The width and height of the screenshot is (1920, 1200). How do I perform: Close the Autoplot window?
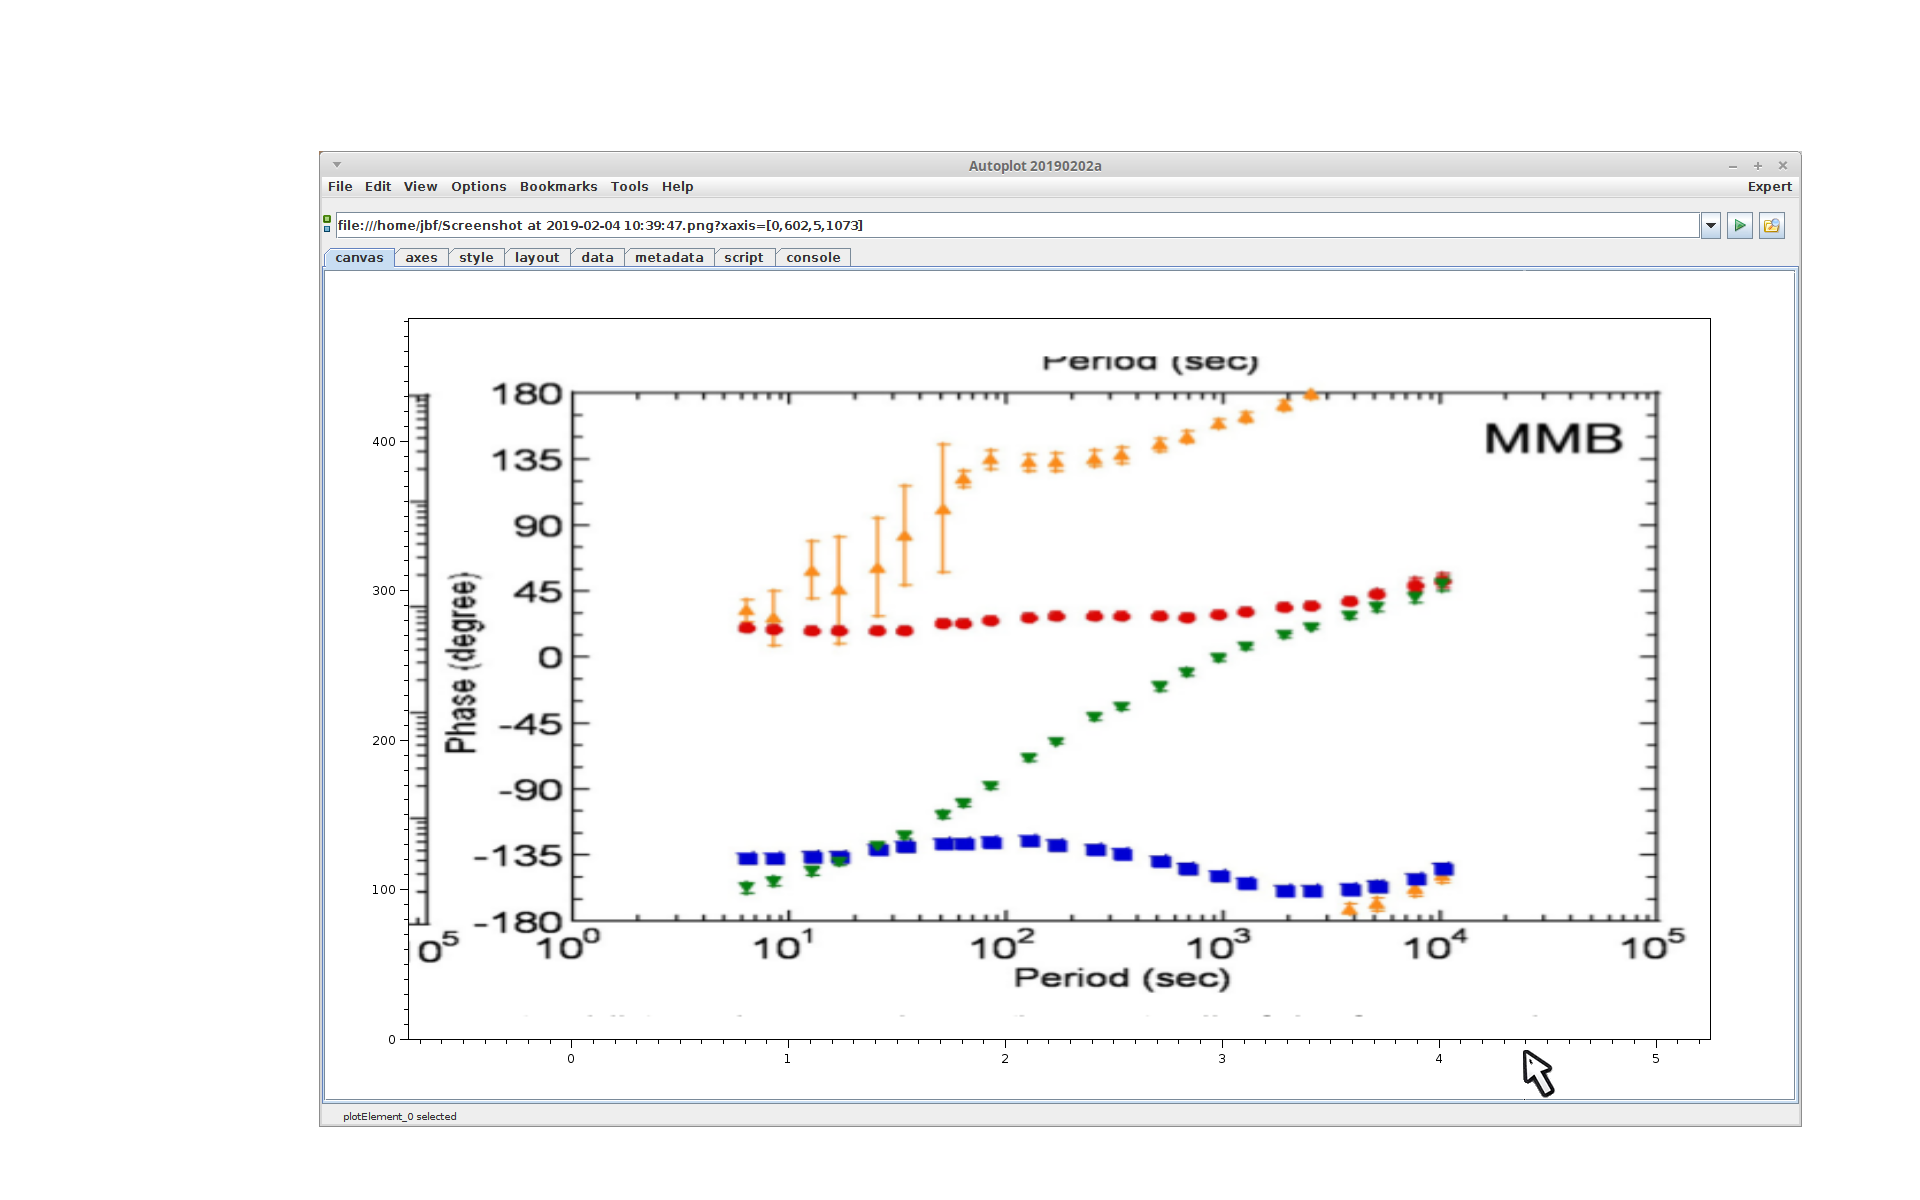[1783, 166]
